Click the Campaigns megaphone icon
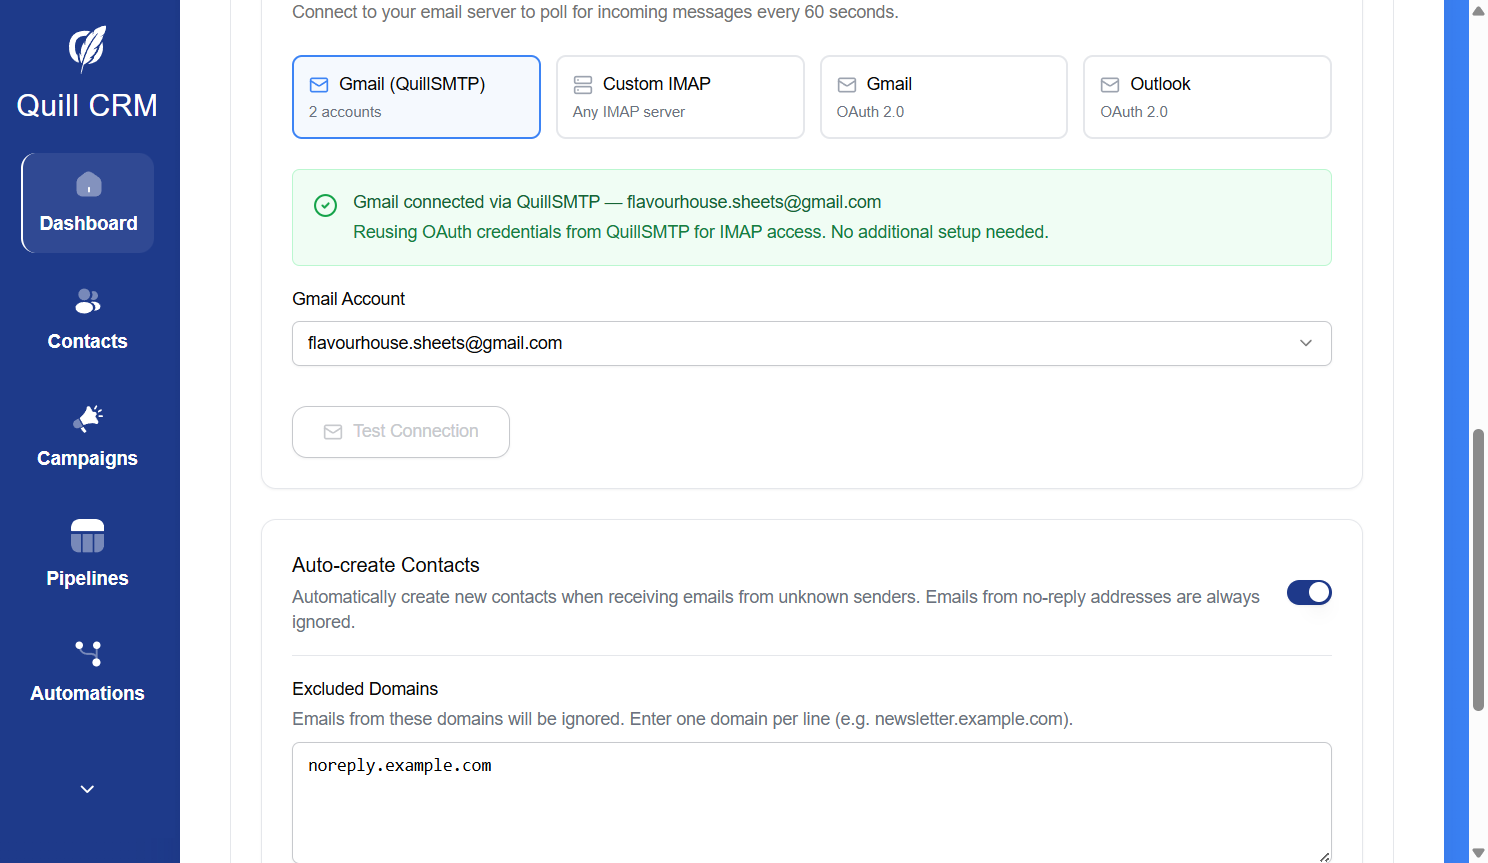 click(x=87, y=419)
